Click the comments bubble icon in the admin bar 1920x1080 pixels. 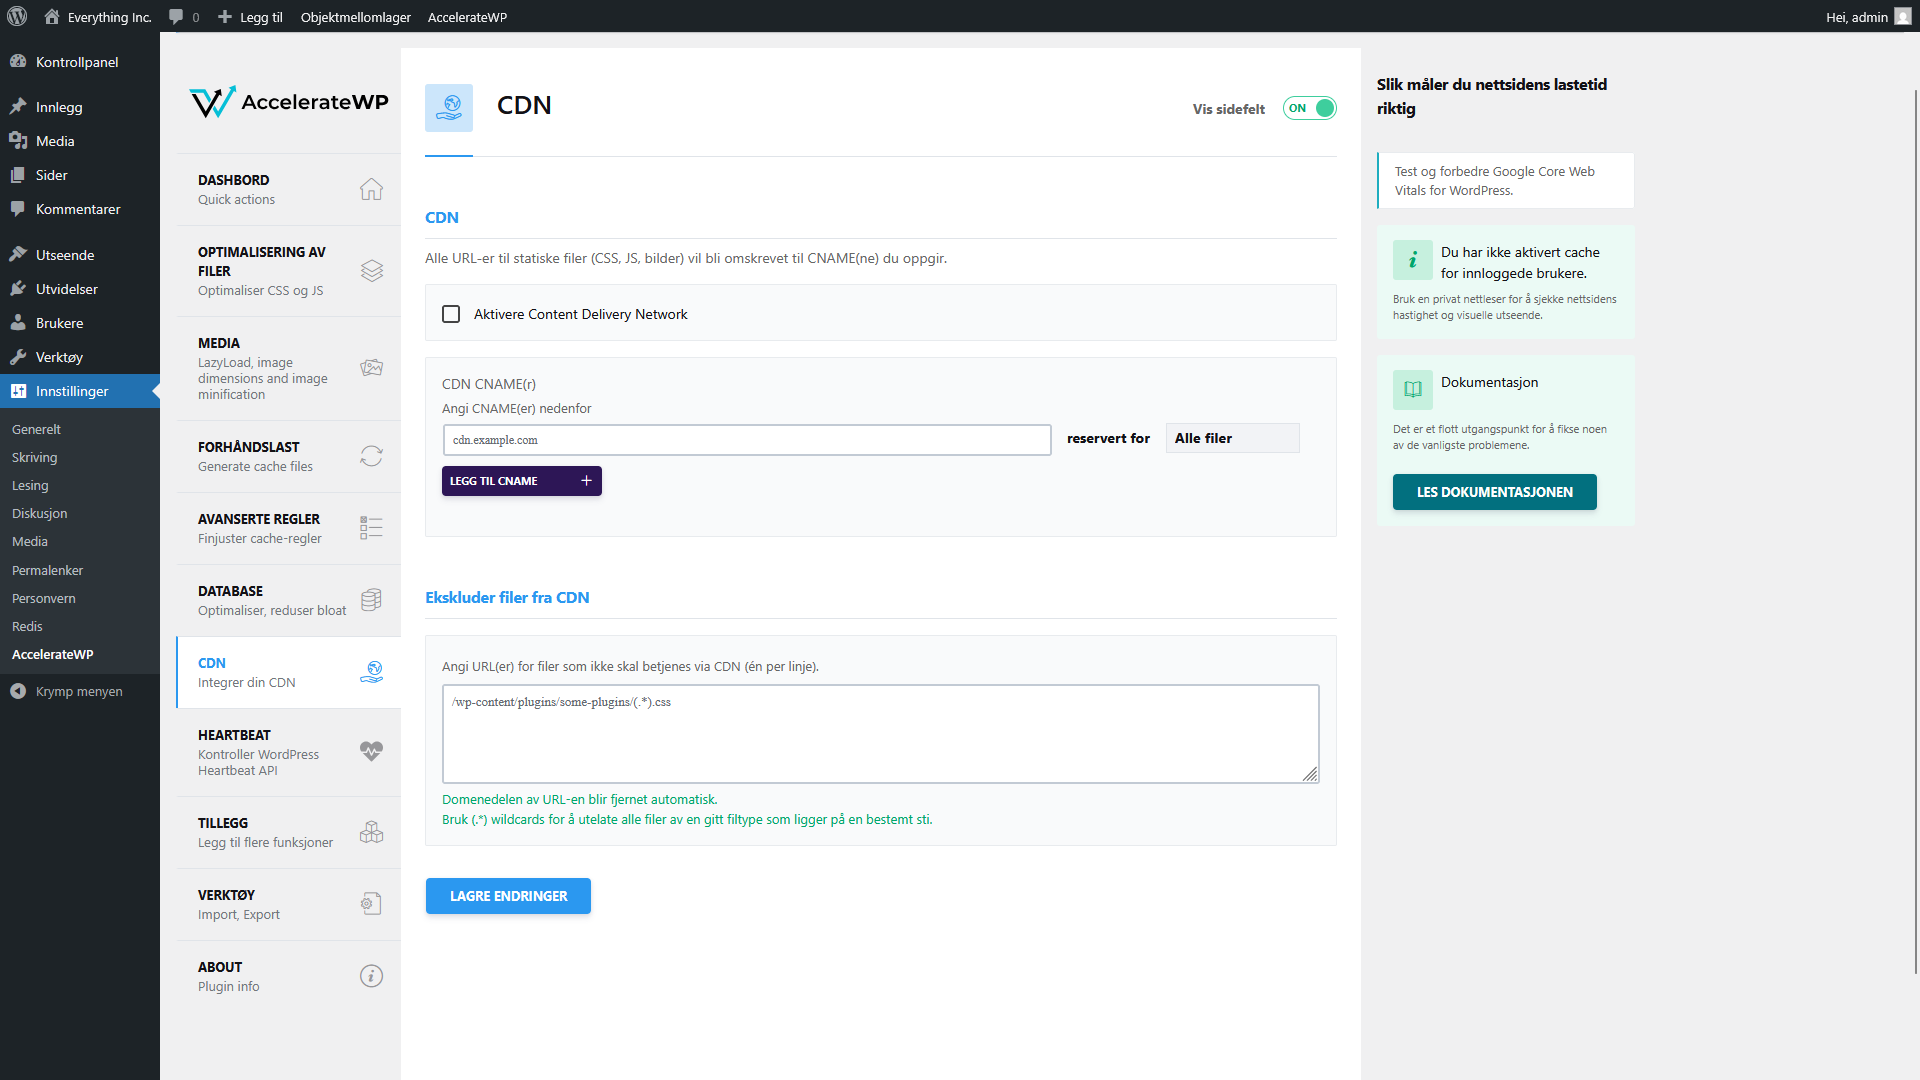pyautogui.click(x=176, y=17)
